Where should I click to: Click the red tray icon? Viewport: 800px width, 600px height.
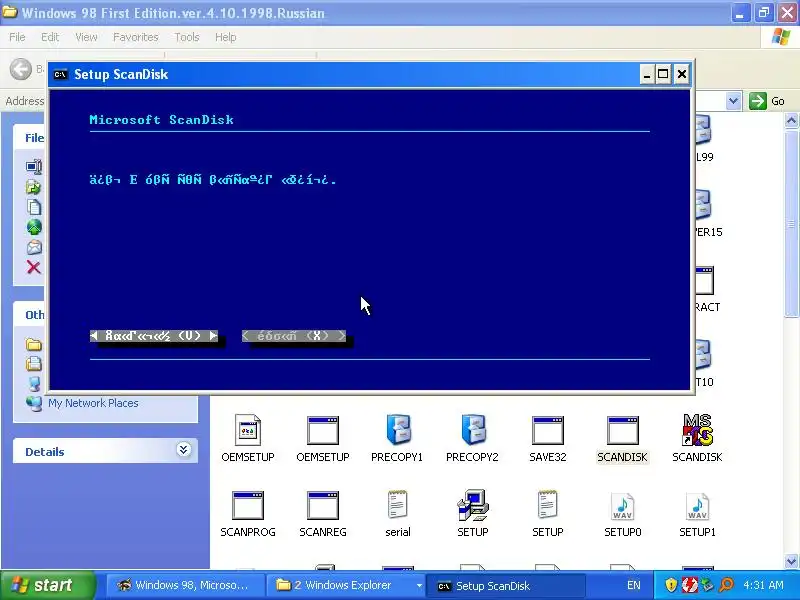tap(689, 585)
